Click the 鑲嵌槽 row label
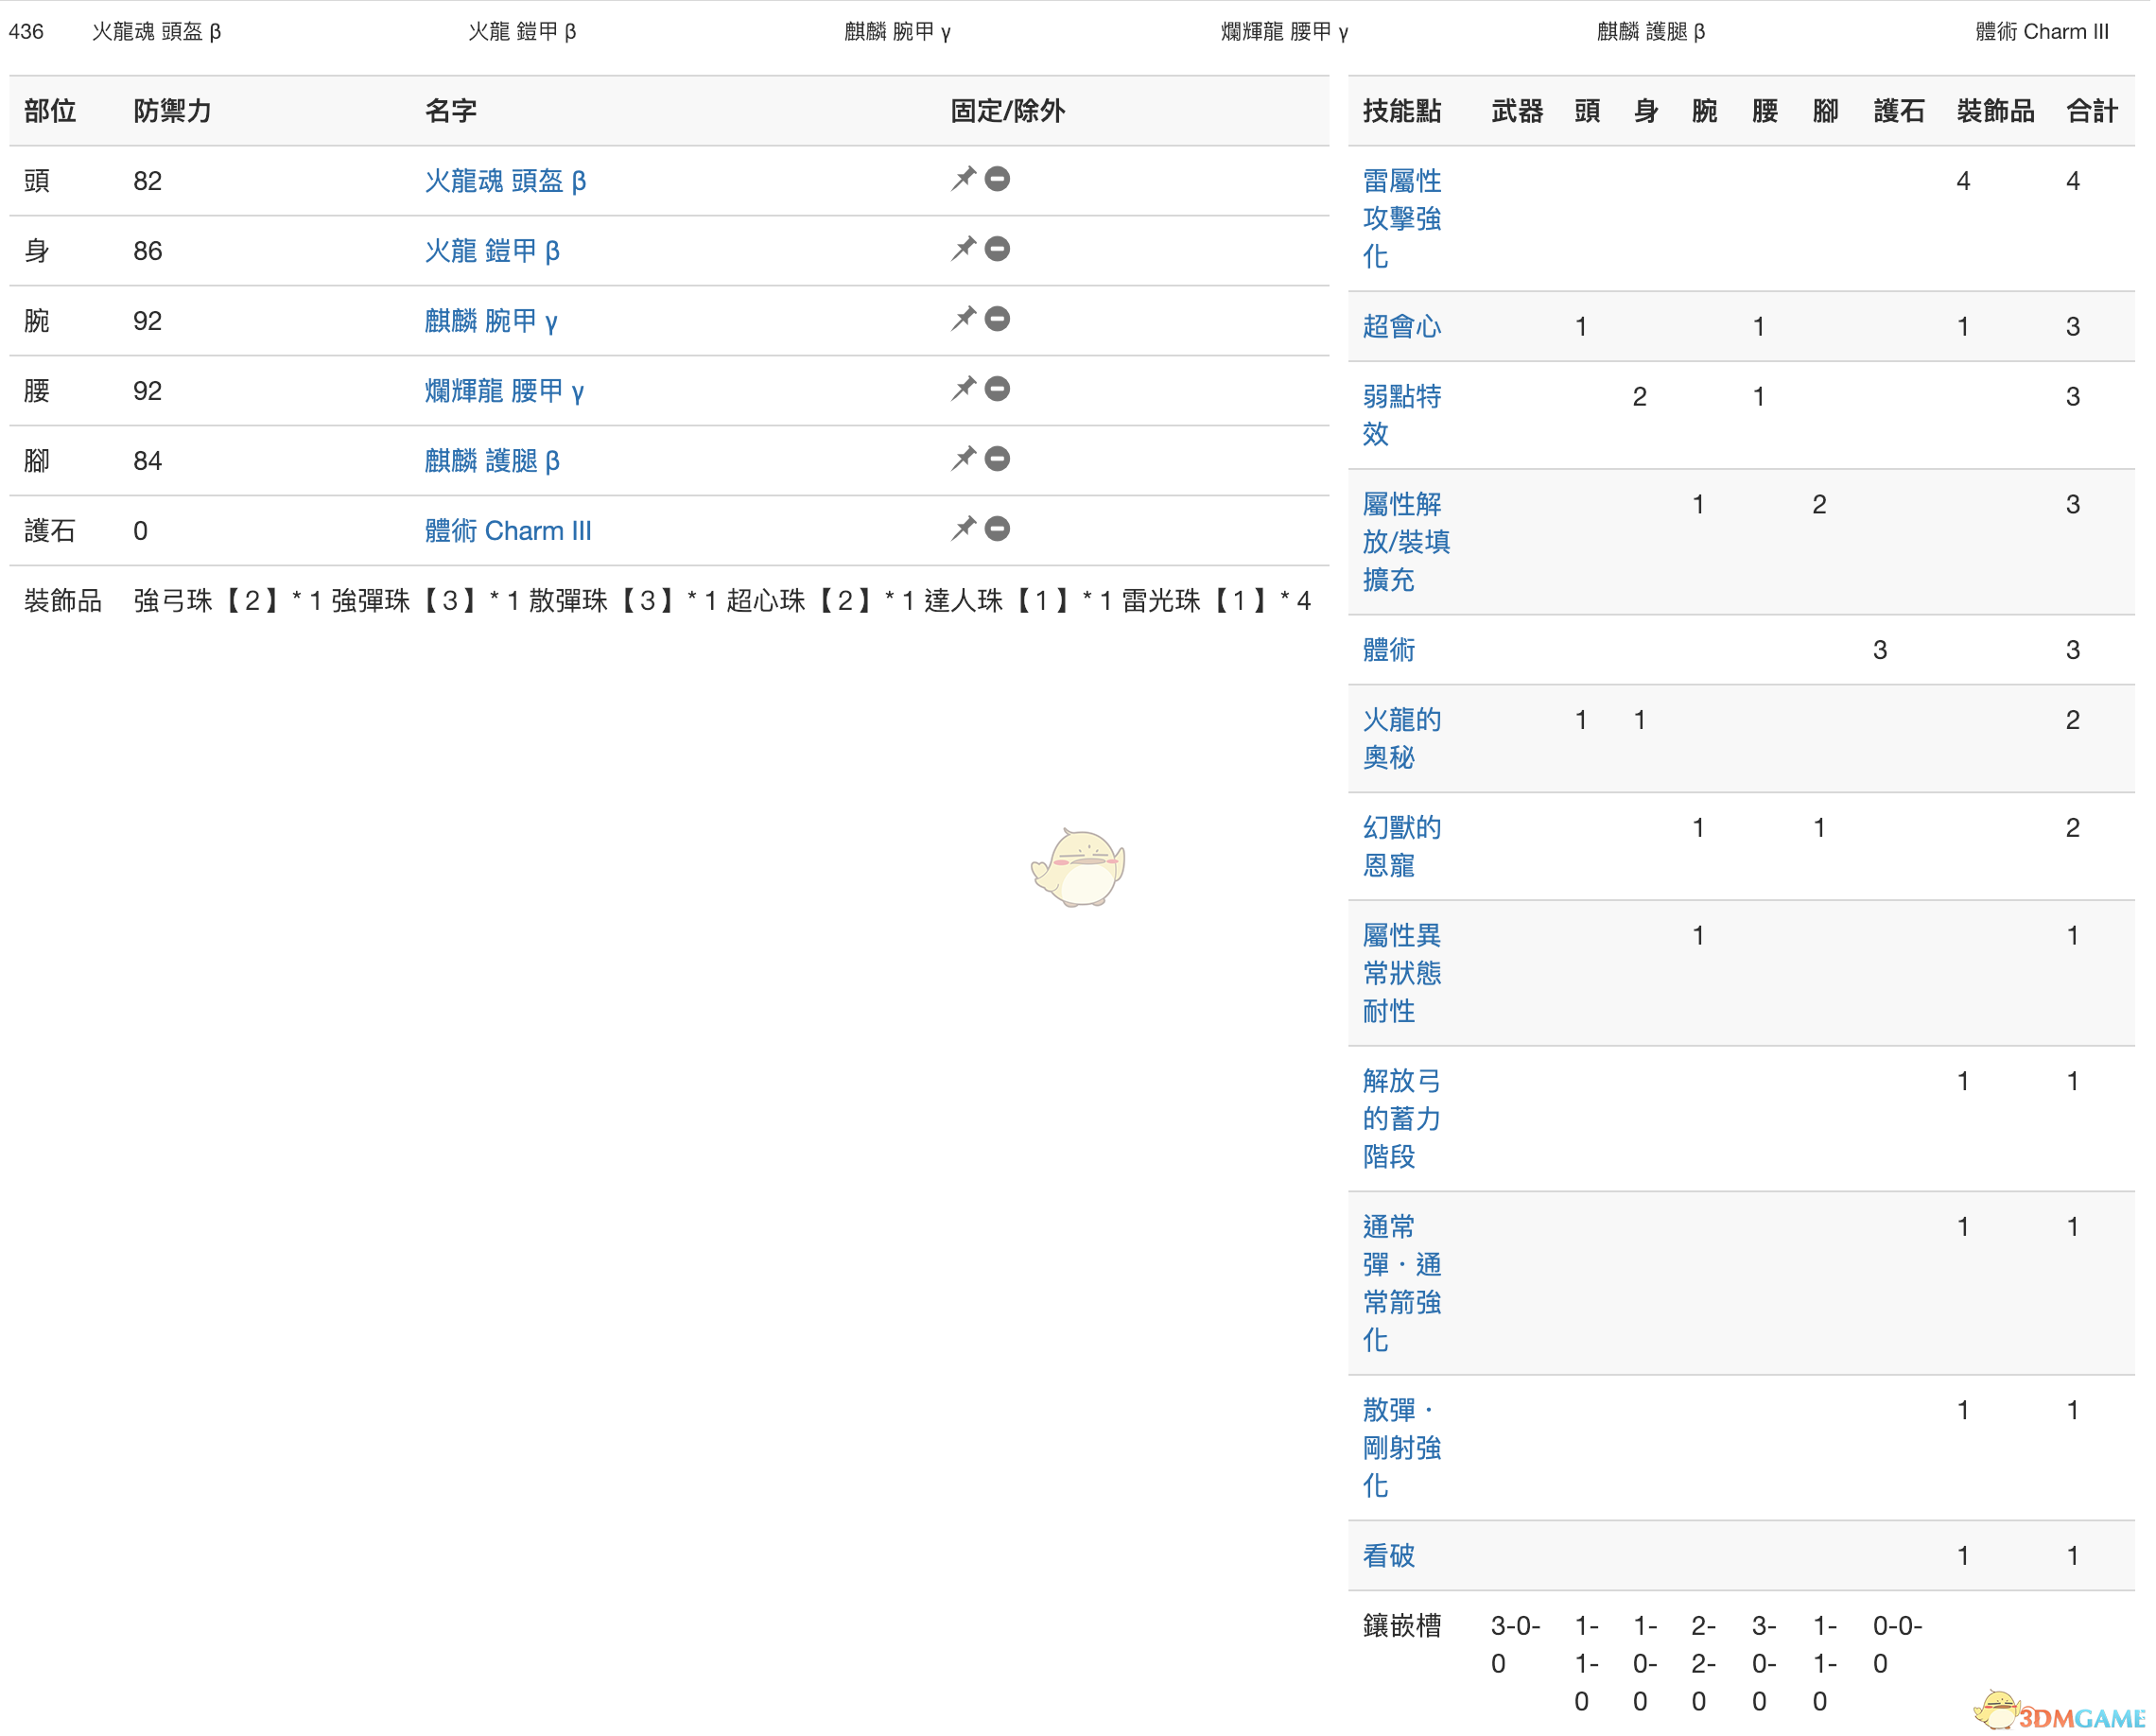This screenshot has height=1736, width=2156. (x=1402, y=1626)
